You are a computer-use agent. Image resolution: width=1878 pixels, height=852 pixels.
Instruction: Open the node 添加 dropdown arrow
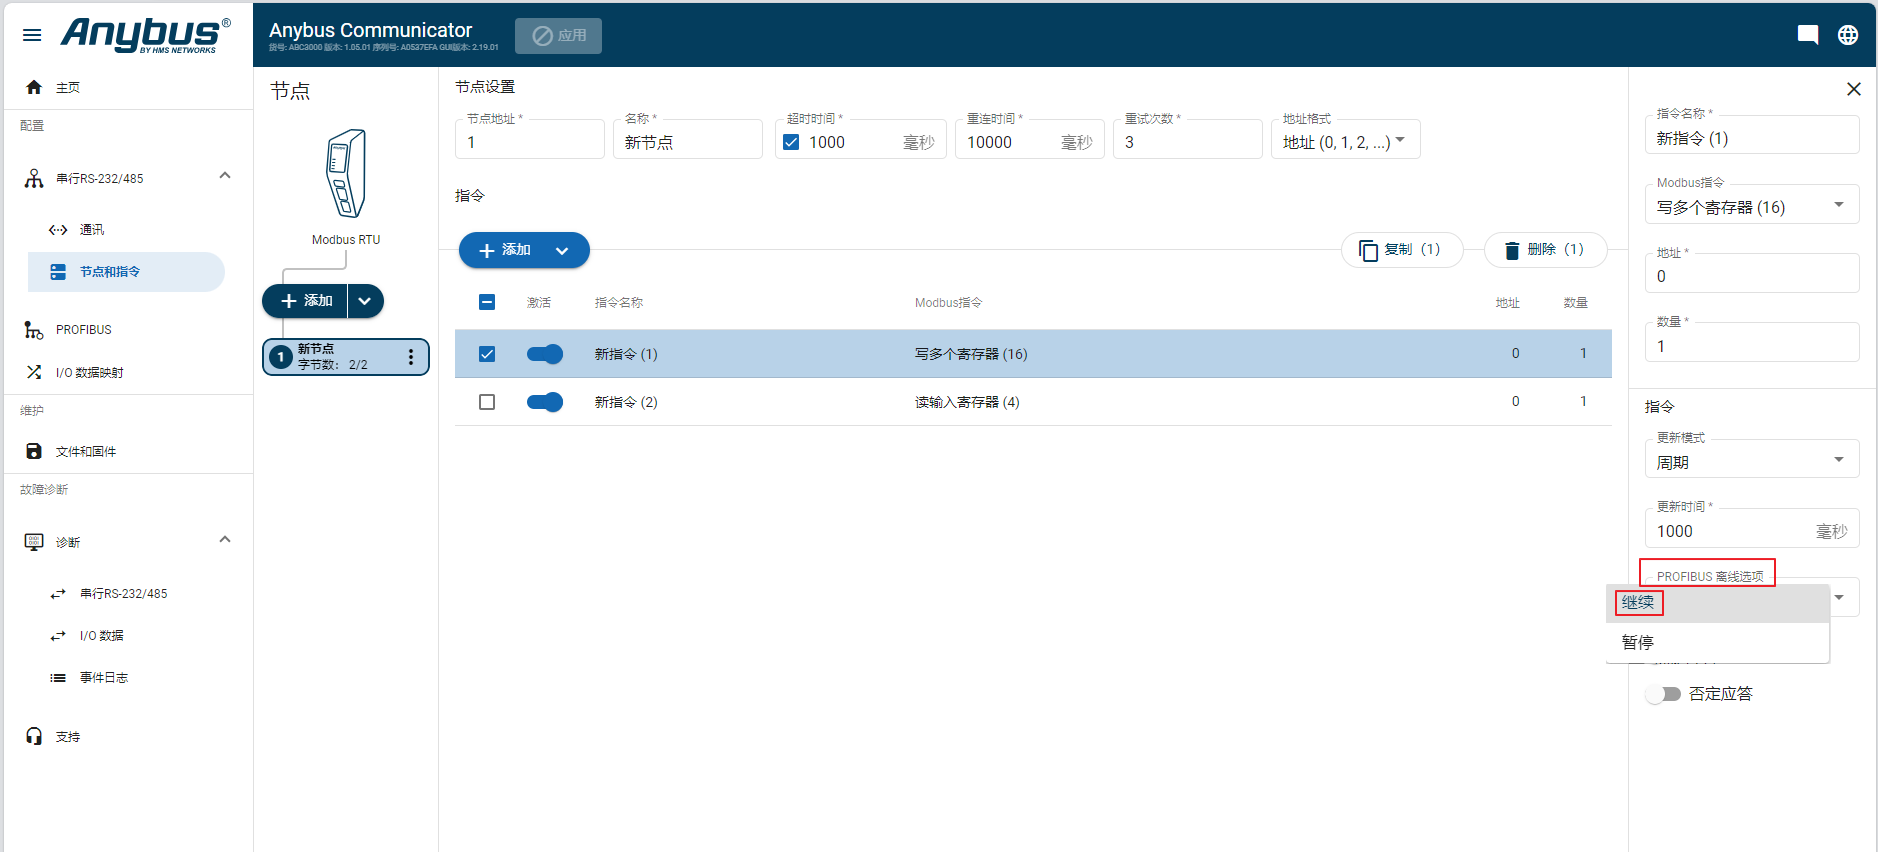coord(365,301)
